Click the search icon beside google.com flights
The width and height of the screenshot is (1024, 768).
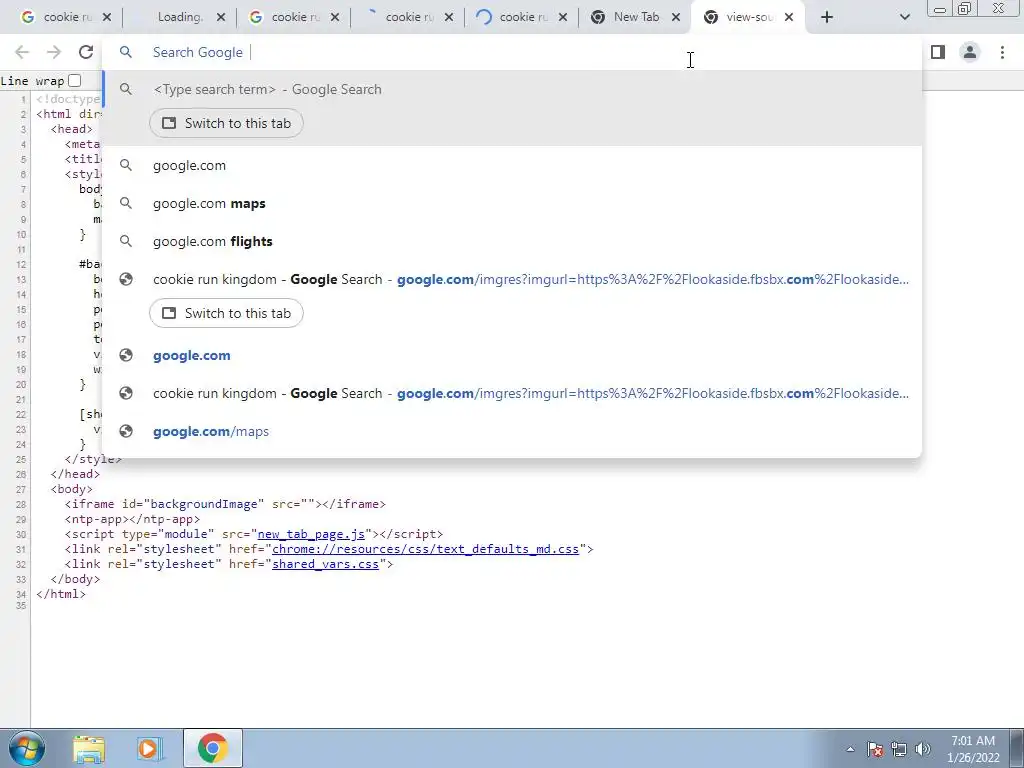point(126,241)
